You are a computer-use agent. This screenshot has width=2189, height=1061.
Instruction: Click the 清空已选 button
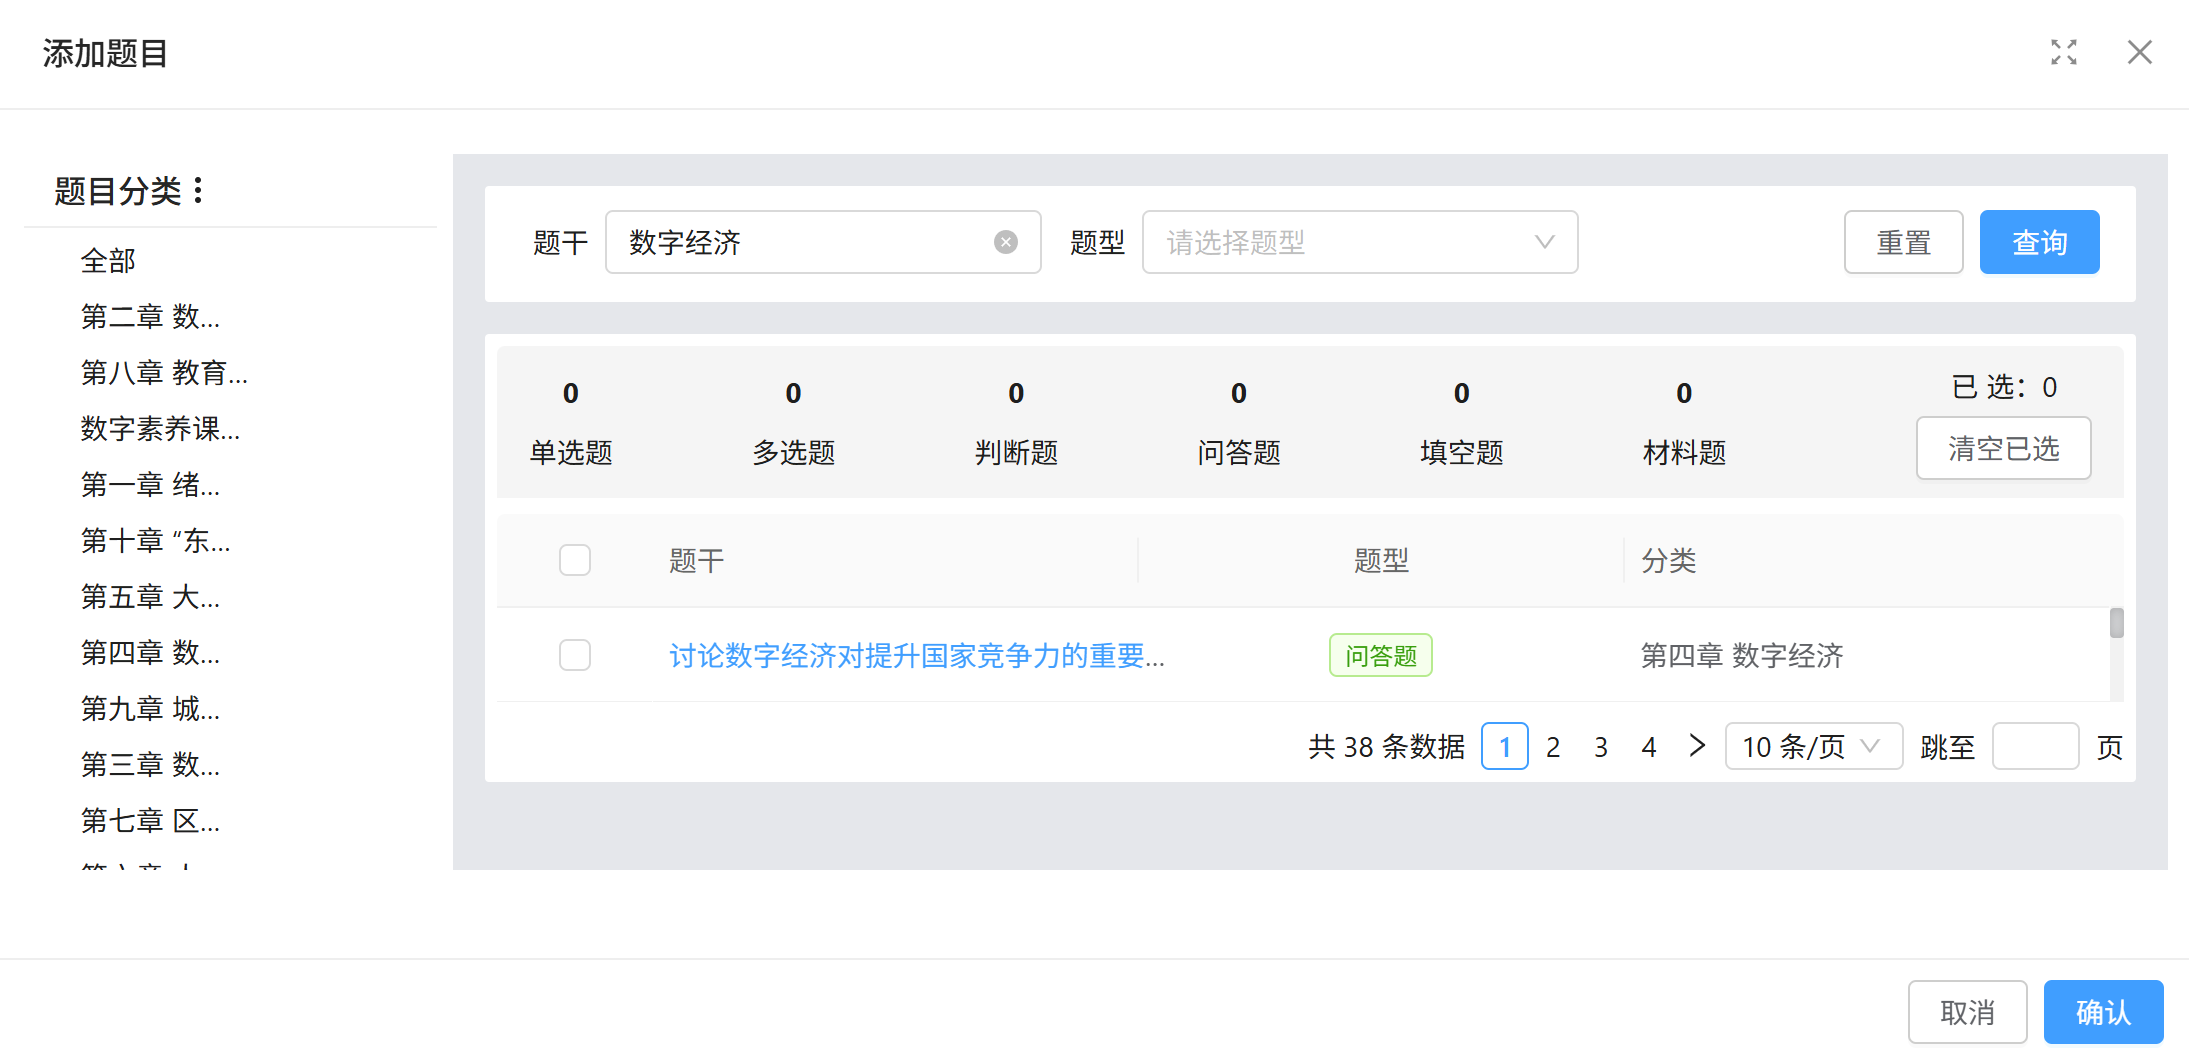(x=2003, y=448)
